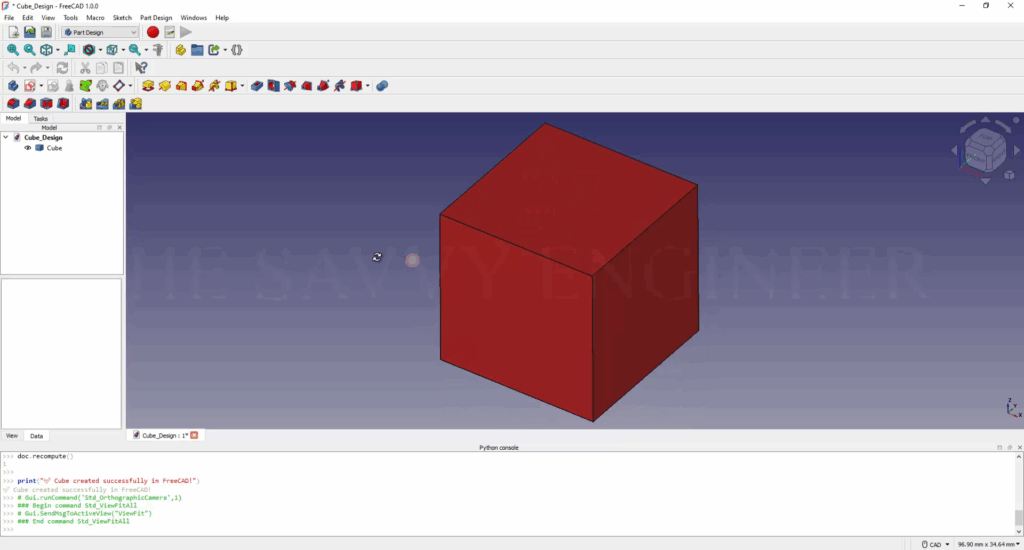This screenshot has width=1024, height=550.
Task: Close the Cube_Design document tab
Action: (194, 435)
